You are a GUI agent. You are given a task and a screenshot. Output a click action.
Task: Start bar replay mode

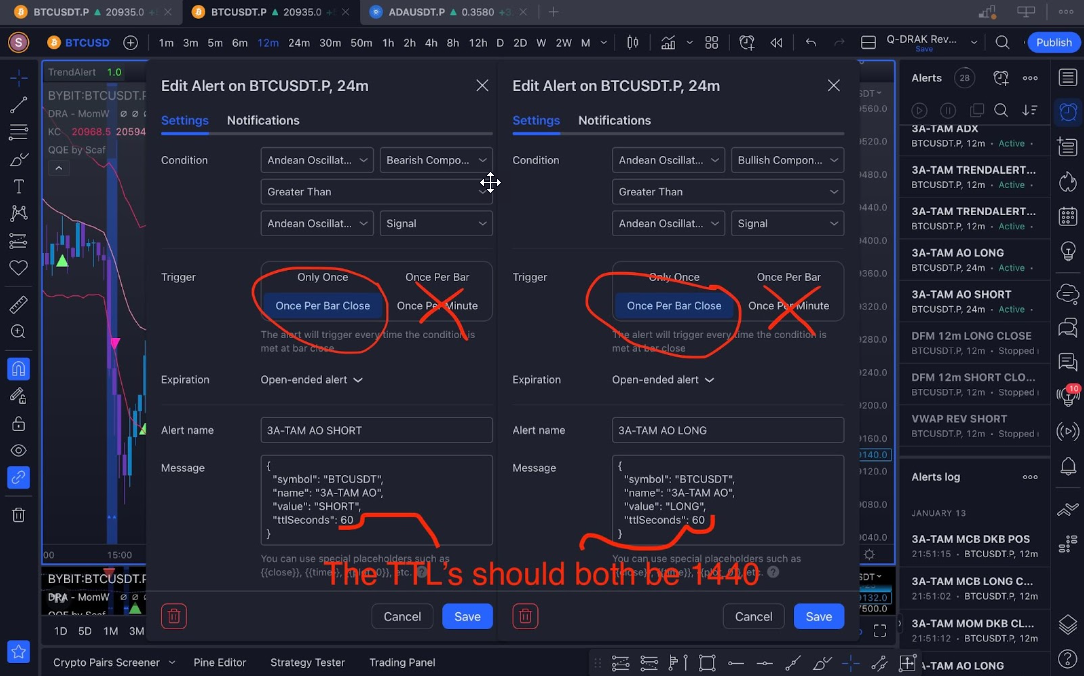776,43
